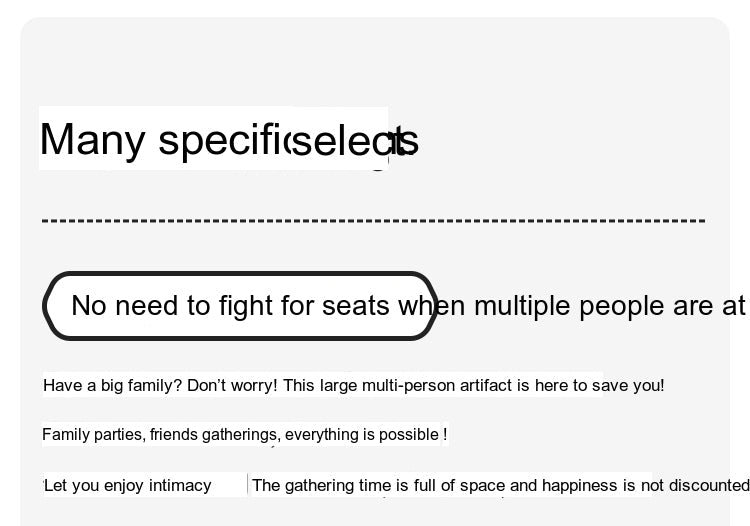The image size is (750, 526).
Task: Click "here to save you!" text
Action: pyautogui.click(x=600, y=385)
